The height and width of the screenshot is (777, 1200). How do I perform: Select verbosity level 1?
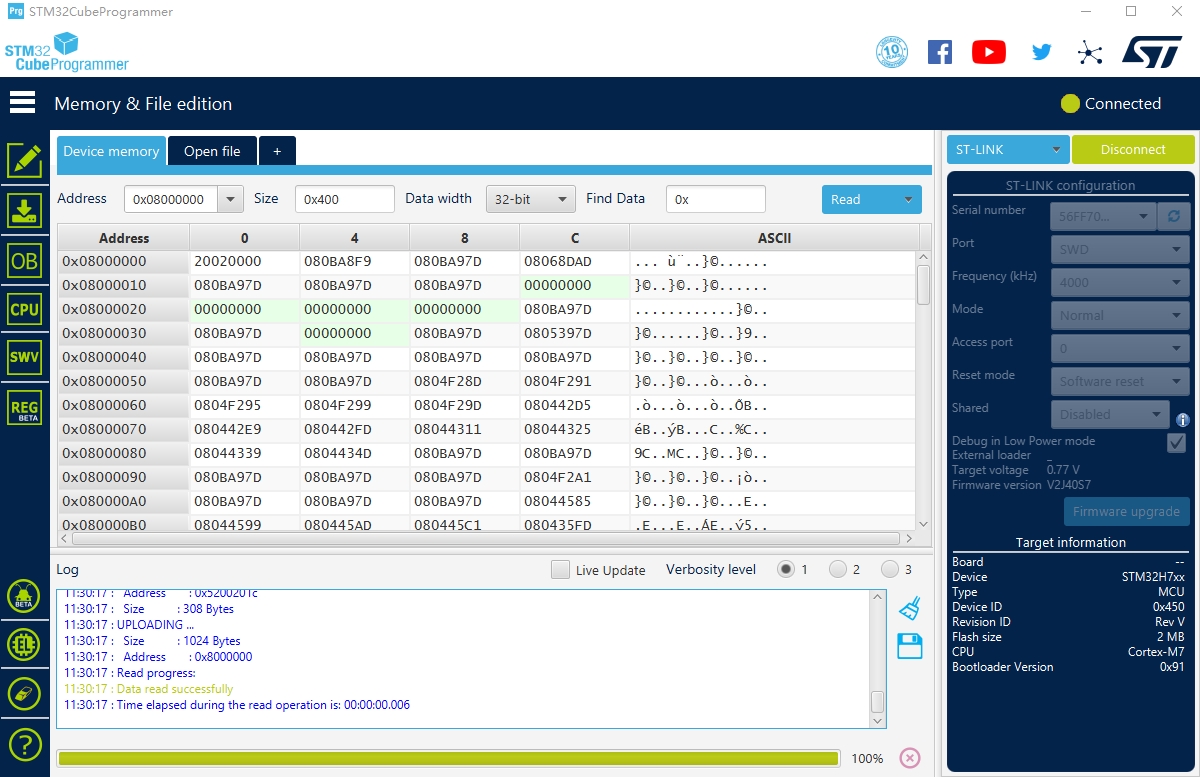click(x=786, y=569)
